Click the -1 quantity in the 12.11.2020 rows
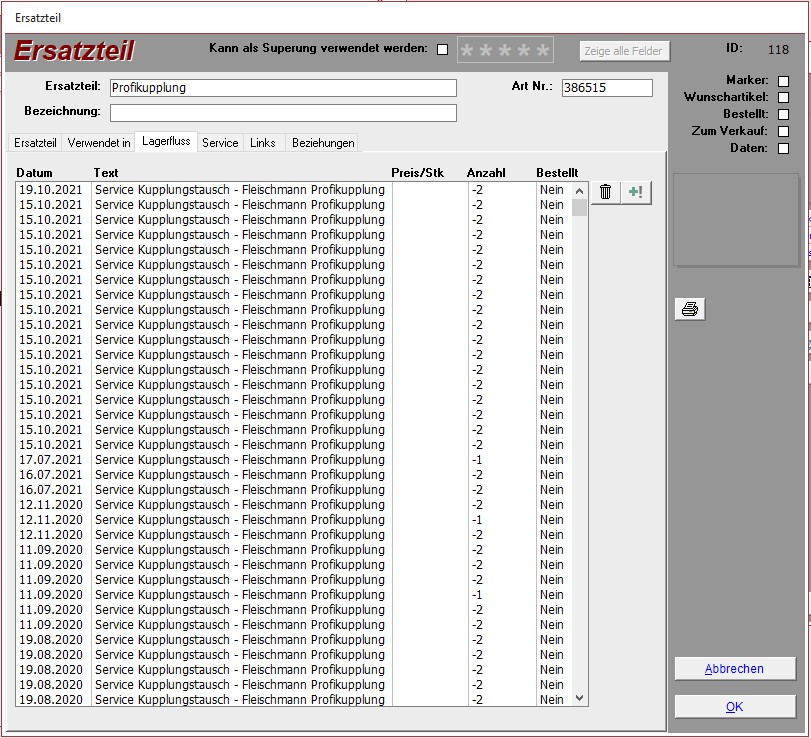The height and width of the screenshot is (738, 811). pos(477,520)
